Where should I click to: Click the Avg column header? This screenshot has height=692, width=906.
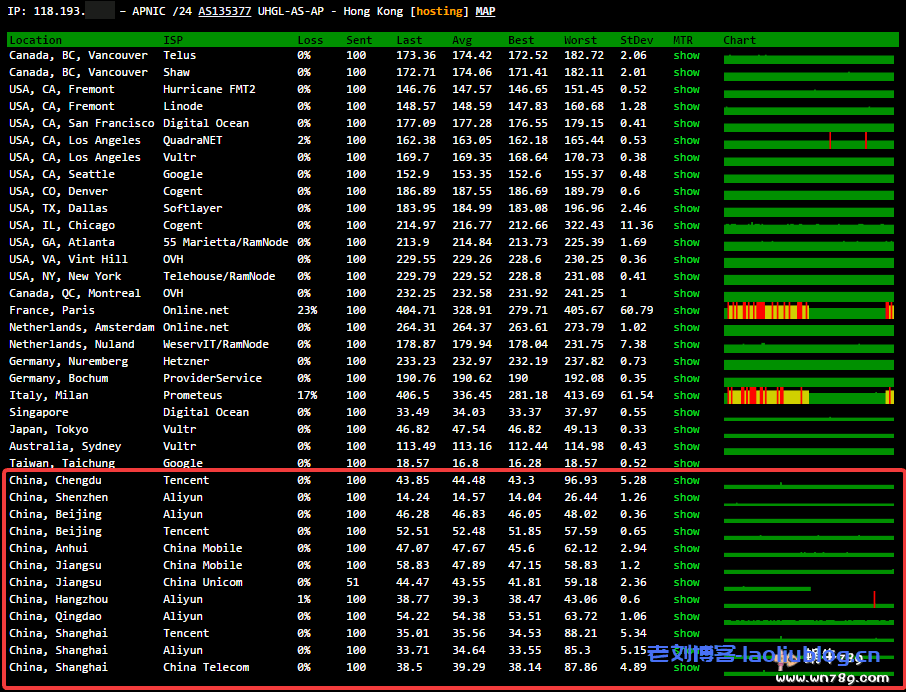tap(462, 40)
